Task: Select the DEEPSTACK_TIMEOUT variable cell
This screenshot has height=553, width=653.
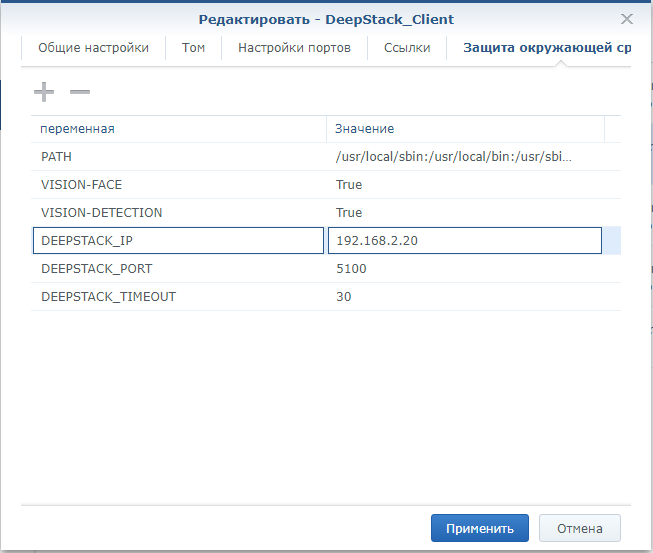Action: click(179, 296)
